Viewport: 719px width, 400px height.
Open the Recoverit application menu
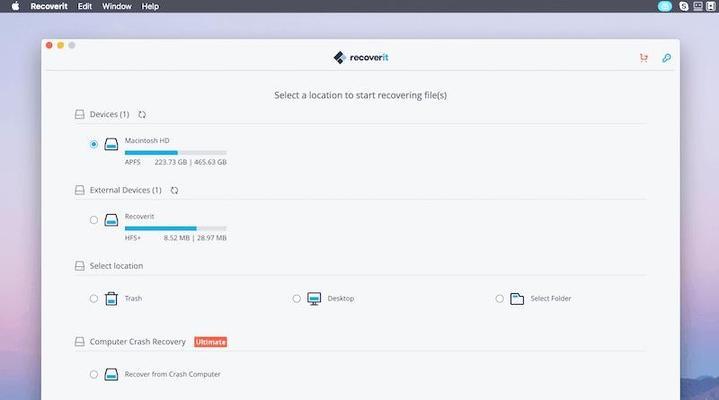click(49, 6)
